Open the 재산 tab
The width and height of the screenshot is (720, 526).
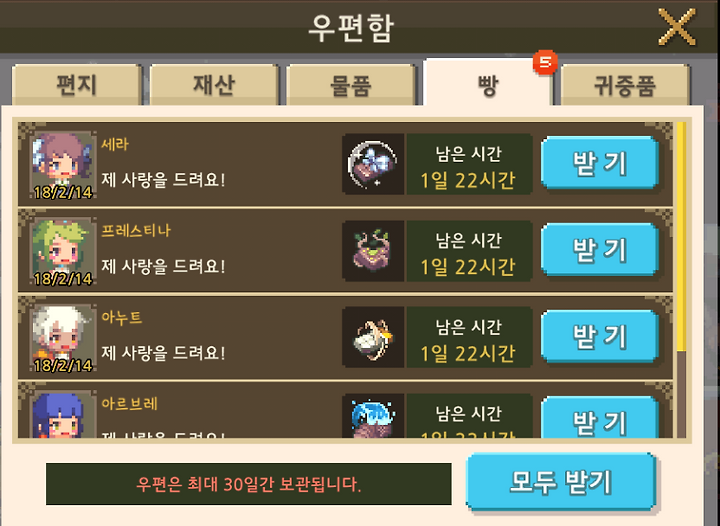point(214,85)
